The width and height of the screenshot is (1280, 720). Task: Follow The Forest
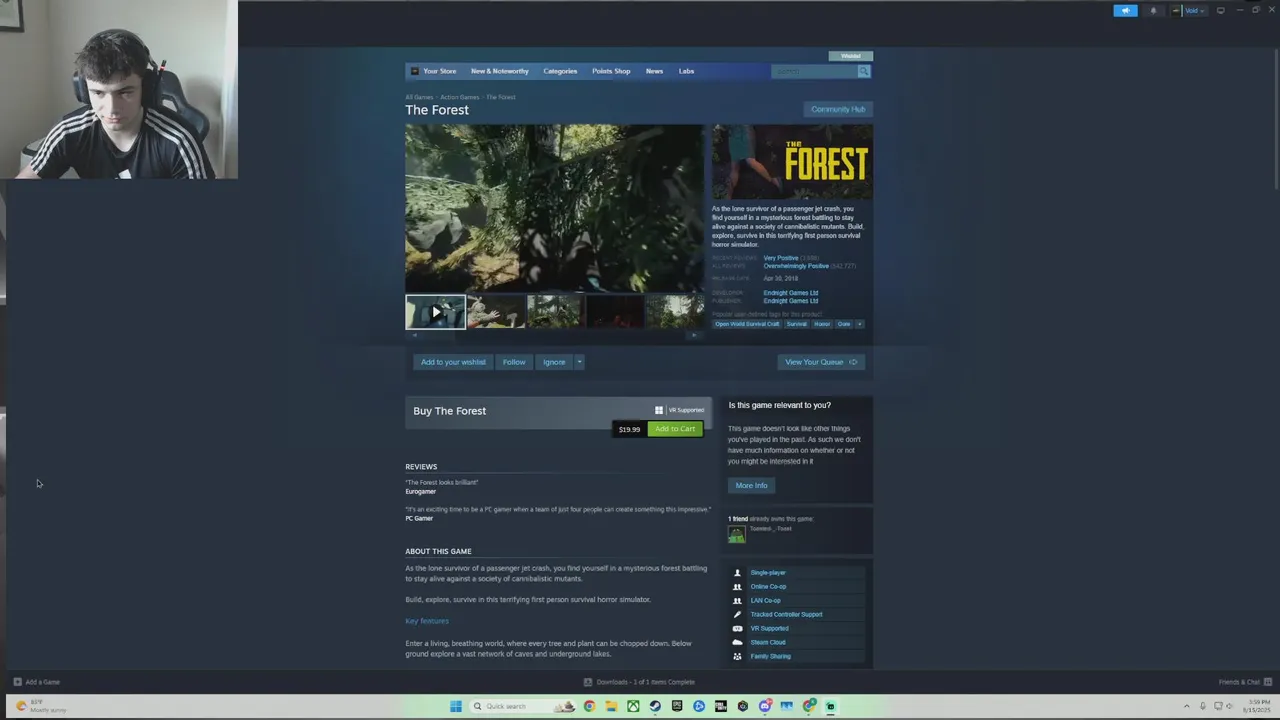coord(514,362)
